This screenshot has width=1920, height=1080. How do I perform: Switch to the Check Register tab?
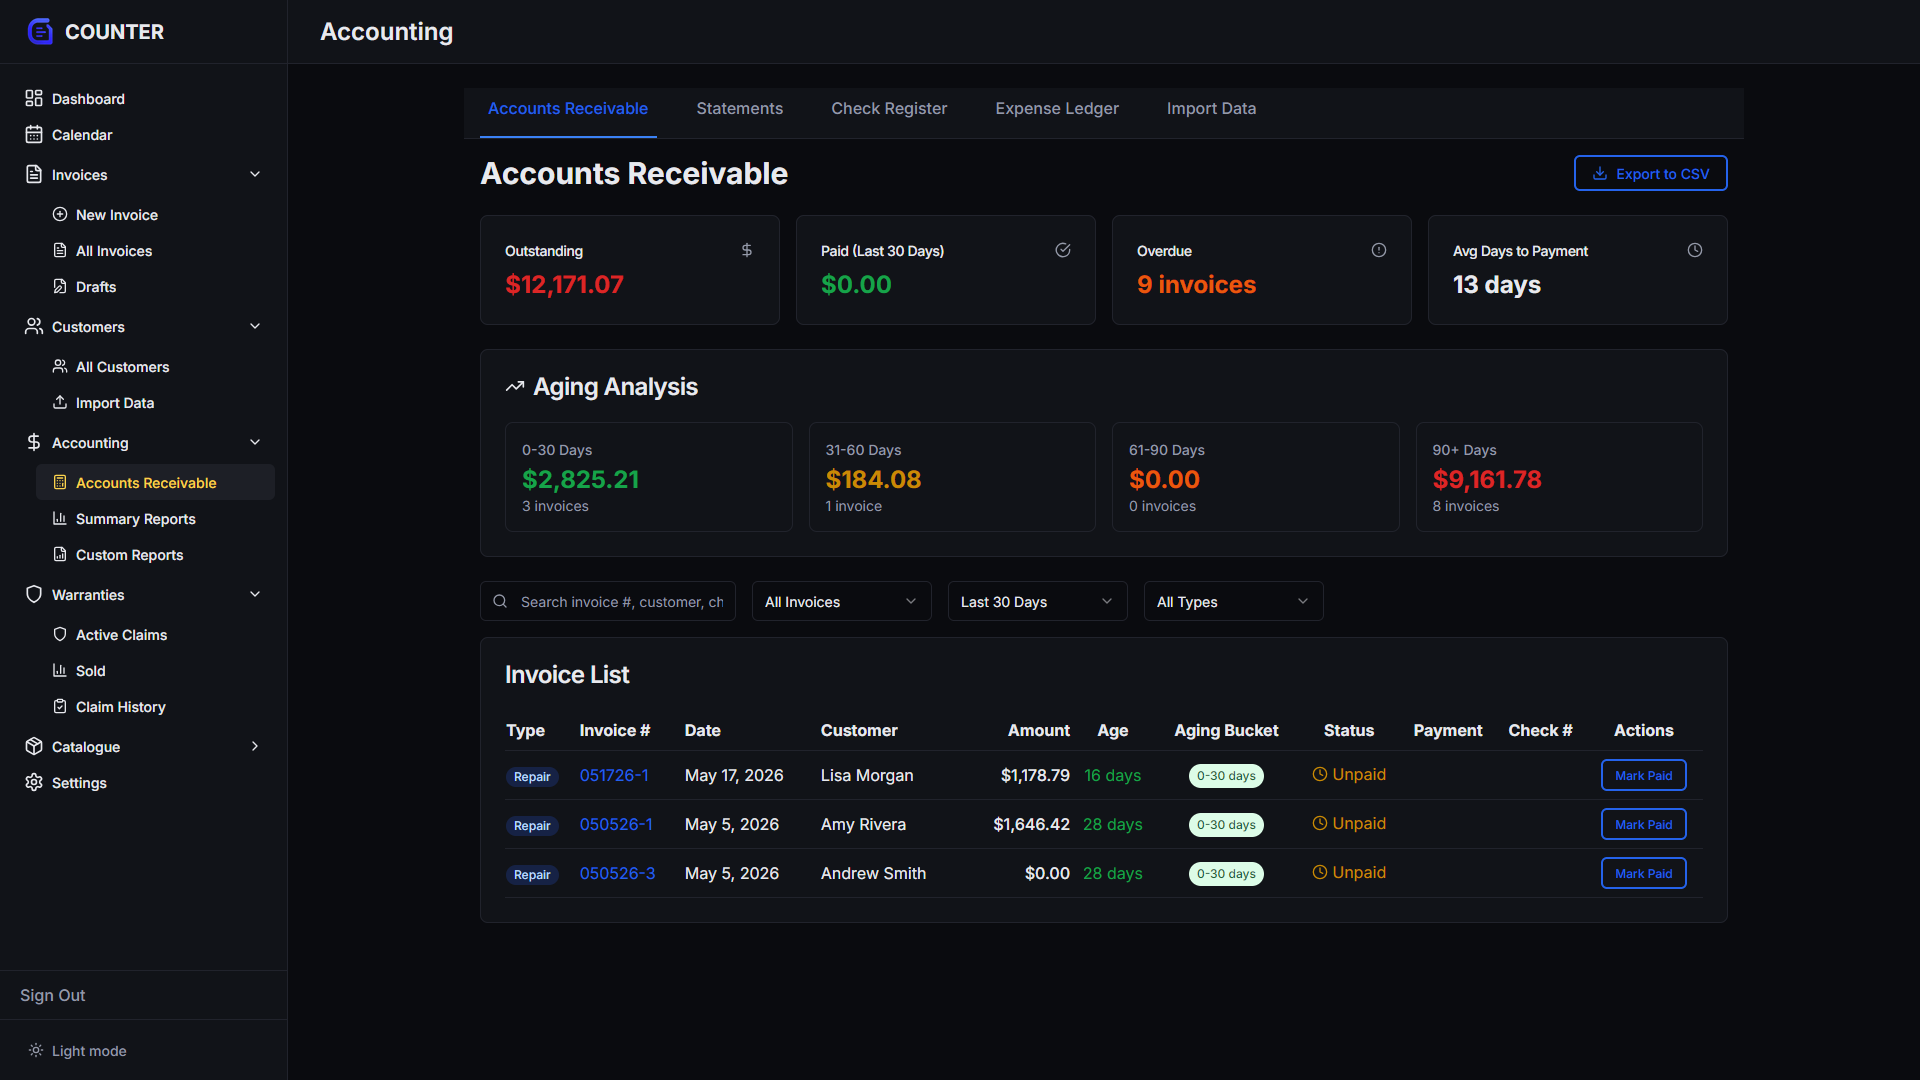[x=889, y=108]
